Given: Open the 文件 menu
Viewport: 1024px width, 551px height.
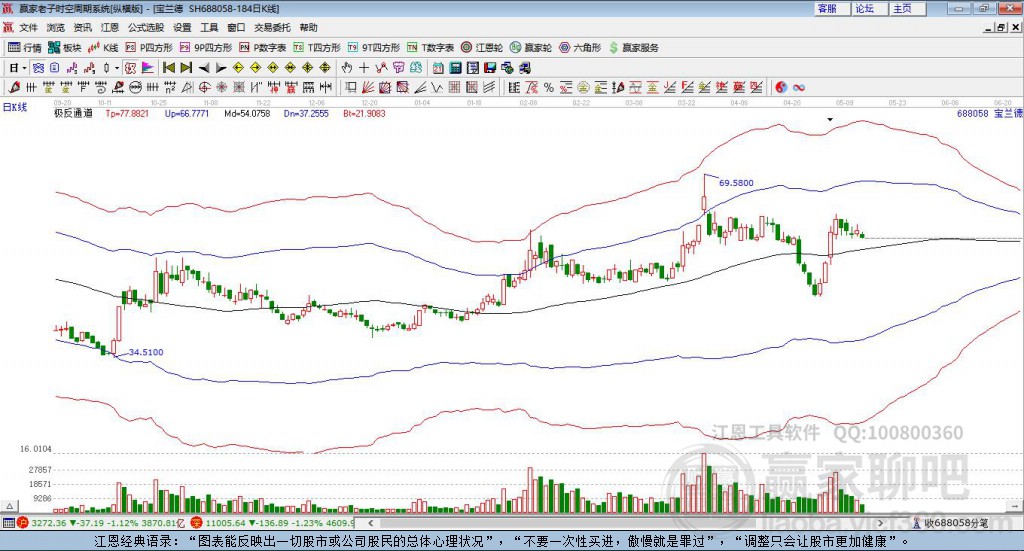Looking at the screenshot, I should (x=28, y=27).
